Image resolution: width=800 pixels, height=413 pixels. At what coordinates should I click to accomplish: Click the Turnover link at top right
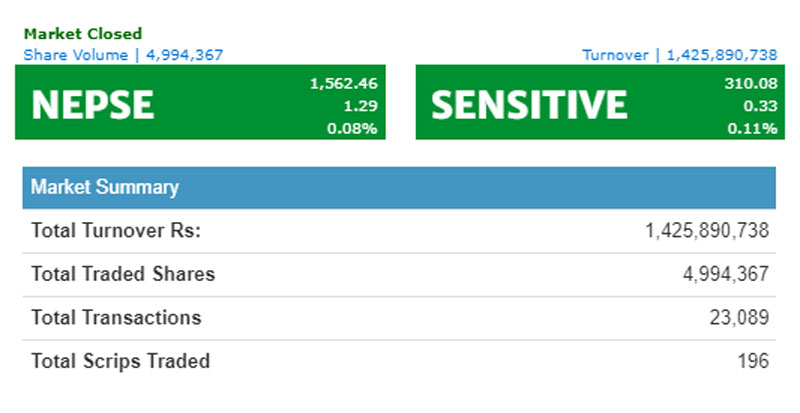680,54
